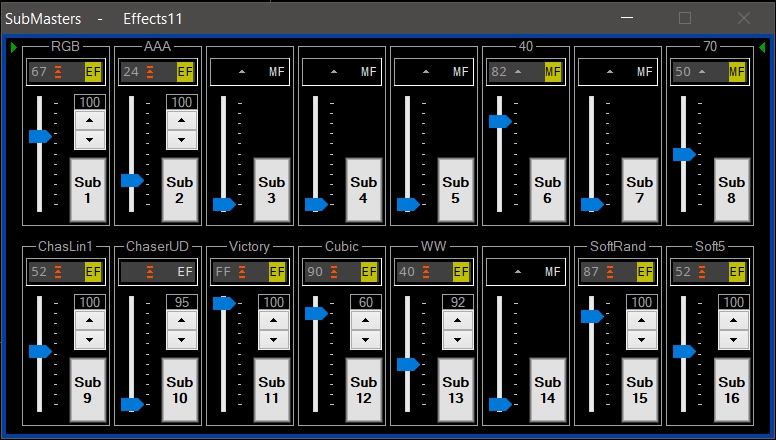Click the Soft5 level display showing 52
776x440 pixels.
click(x=684, y=272)
